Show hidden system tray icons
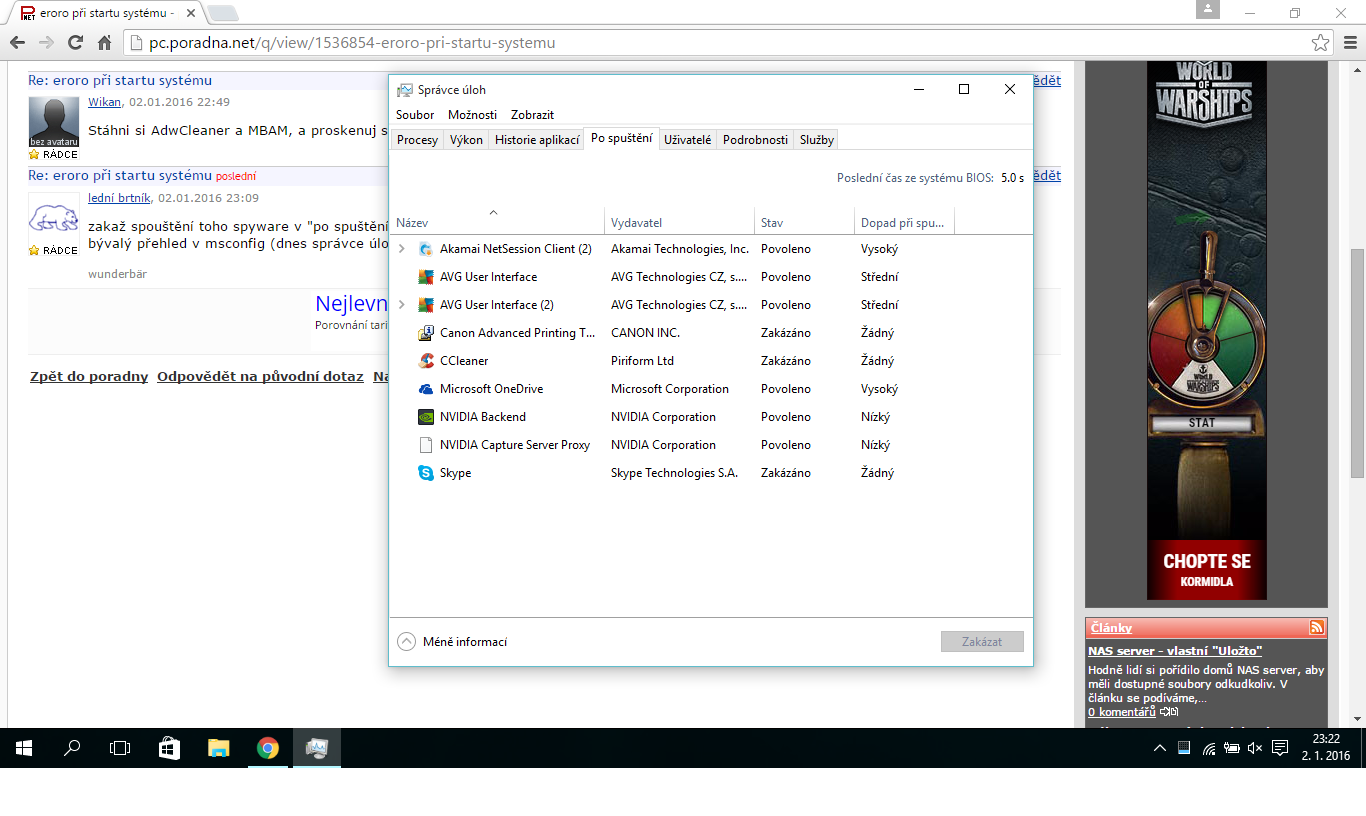 point(1159,748)
